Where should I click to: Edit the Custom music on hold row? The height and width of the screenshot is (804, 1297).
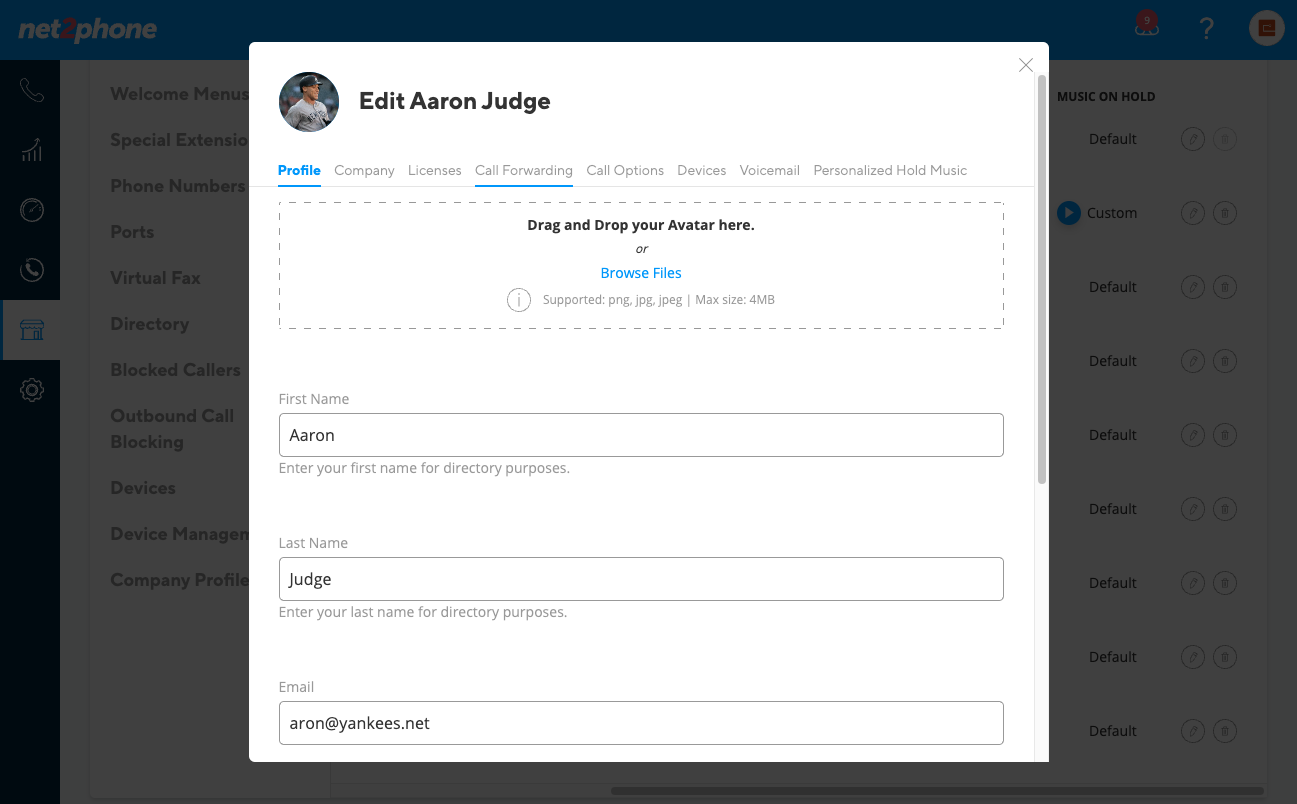[x=1192, y=213]
